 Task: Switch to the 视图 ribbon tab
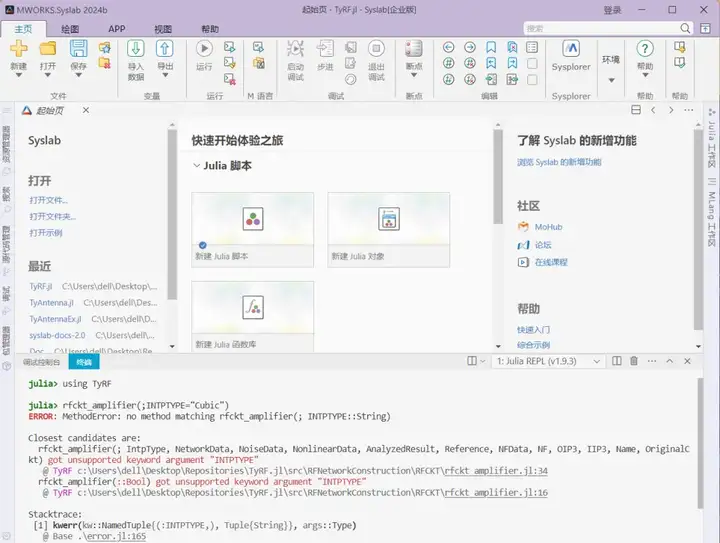tap(163, 29)
